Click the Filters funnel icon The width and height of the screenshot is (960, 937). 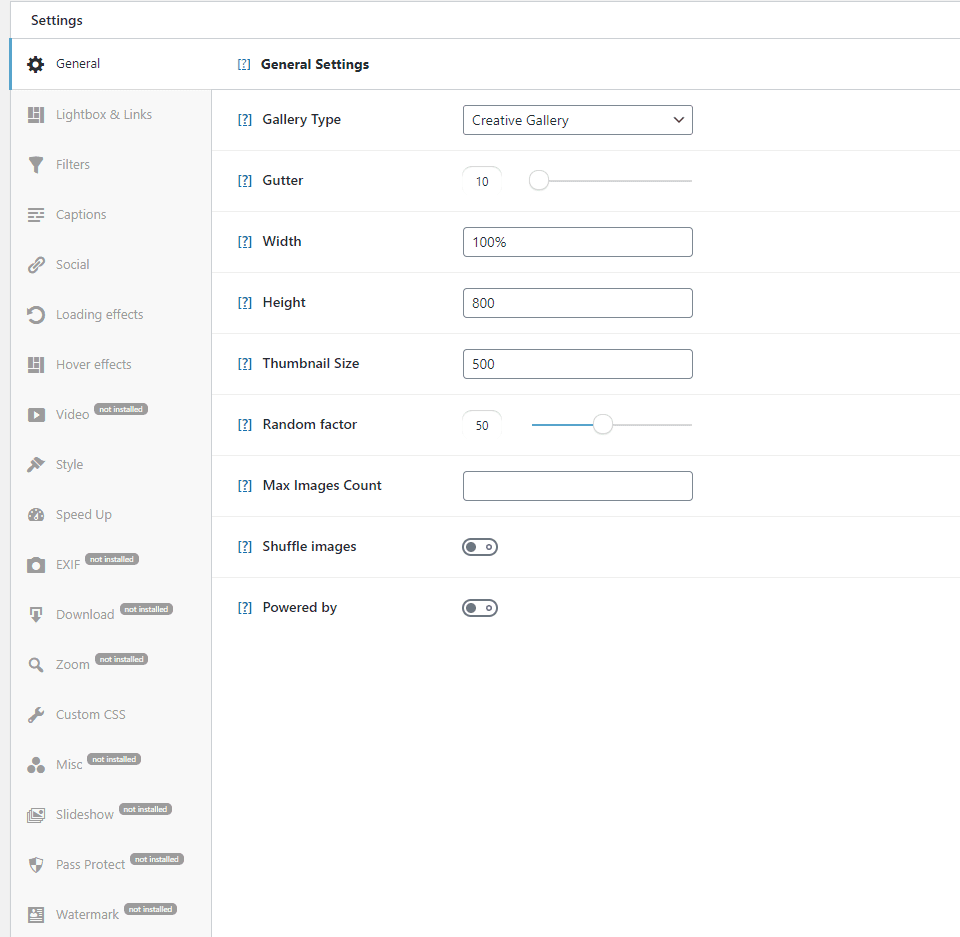[36, 165]
